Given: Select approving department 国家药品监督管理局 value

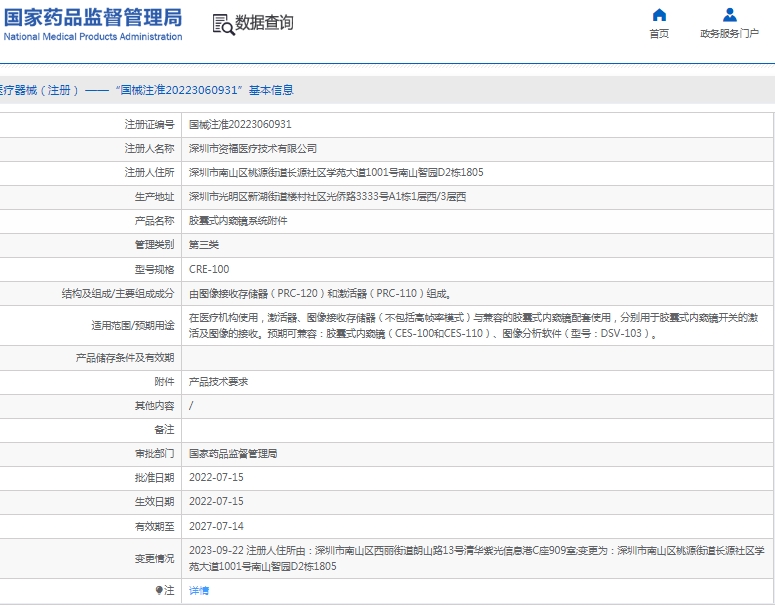Looking at the screenshot, I should click(x=233, y=454).
